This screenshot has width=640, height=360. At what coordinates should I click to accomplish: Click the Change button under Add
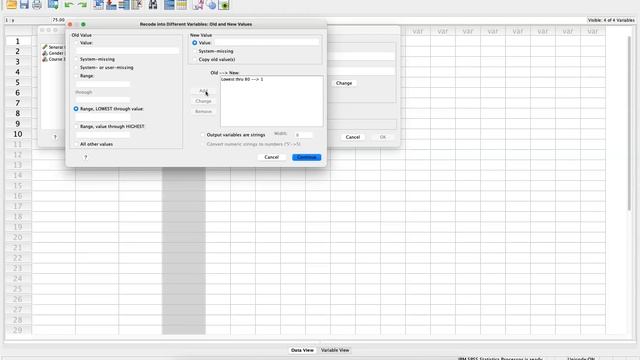pyautogui.click(x=203, y=101)
